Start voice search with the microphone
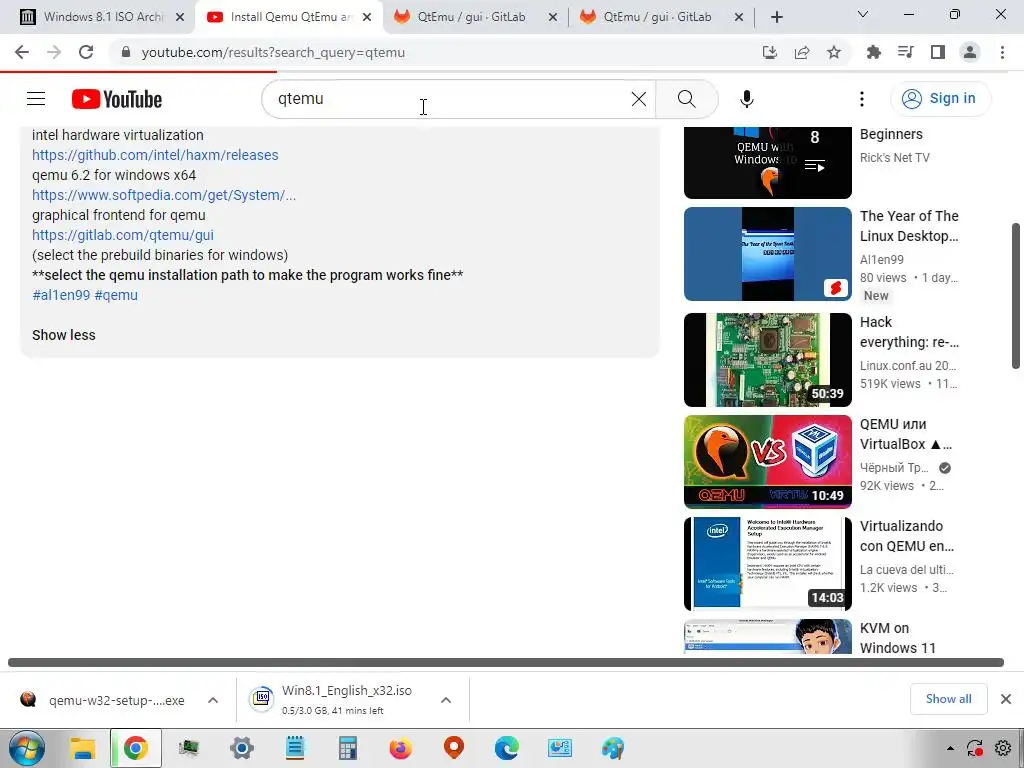The height and width of the screenshot is (768, 1024). (746, 99)
